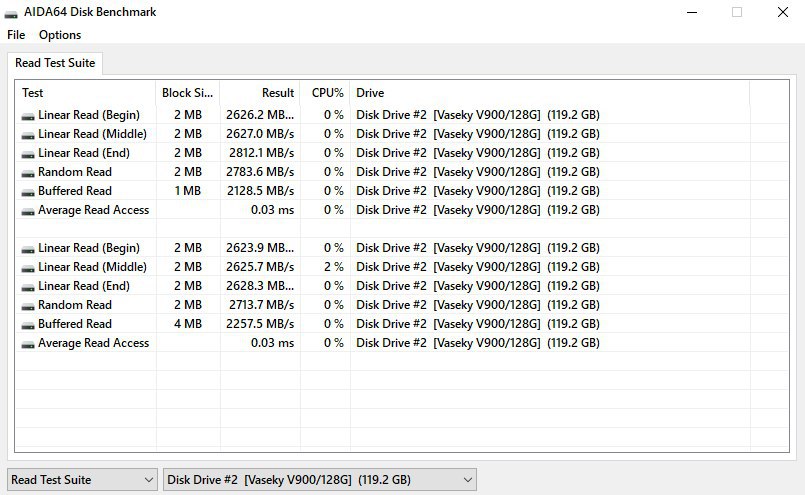Open the Options menu

[x=60, y=35]
